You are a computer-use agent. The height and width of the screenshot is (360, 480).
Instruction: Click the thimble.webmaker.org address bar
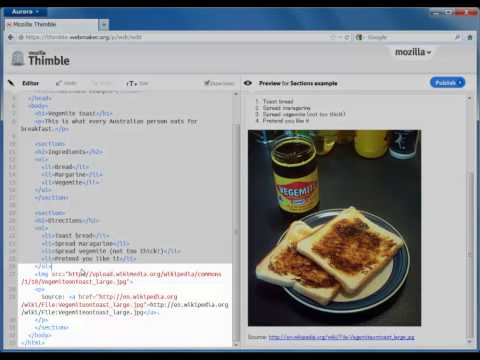click(x=173, y=37)
